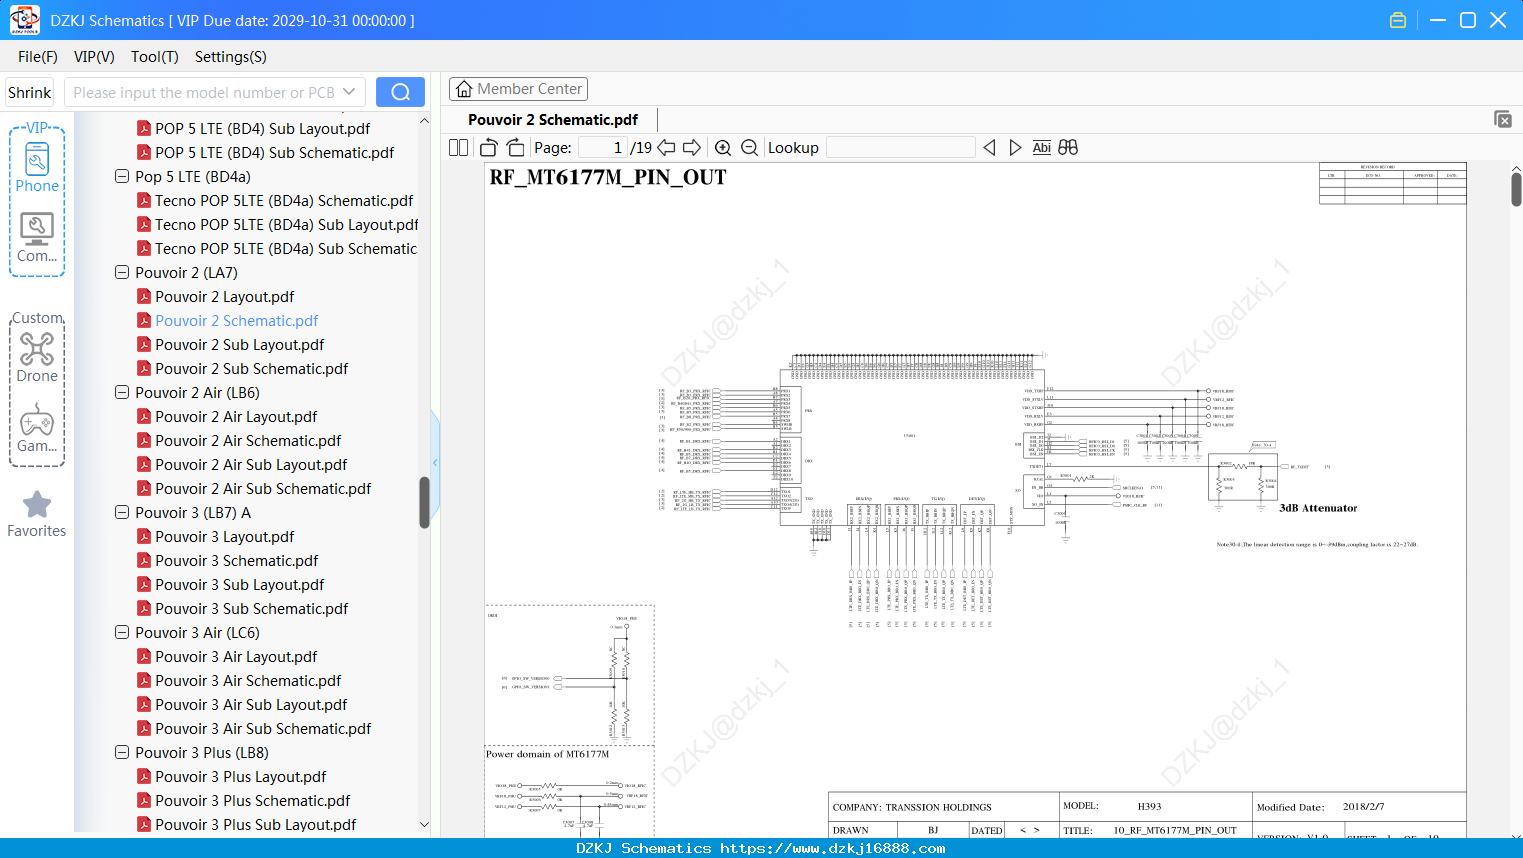Click the binoculars search icon
This screenshot has width=1523, height=858.
(1068, 148)
